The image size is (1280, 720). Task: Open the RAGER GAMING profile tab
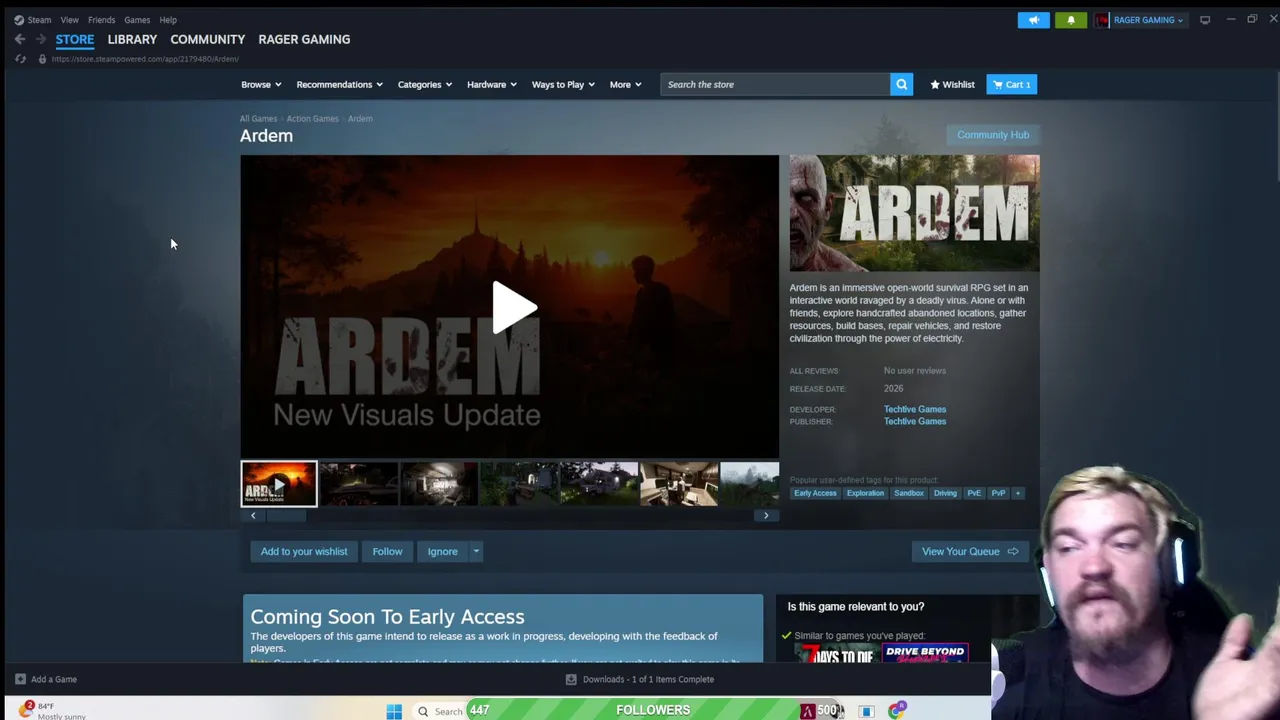304,39
